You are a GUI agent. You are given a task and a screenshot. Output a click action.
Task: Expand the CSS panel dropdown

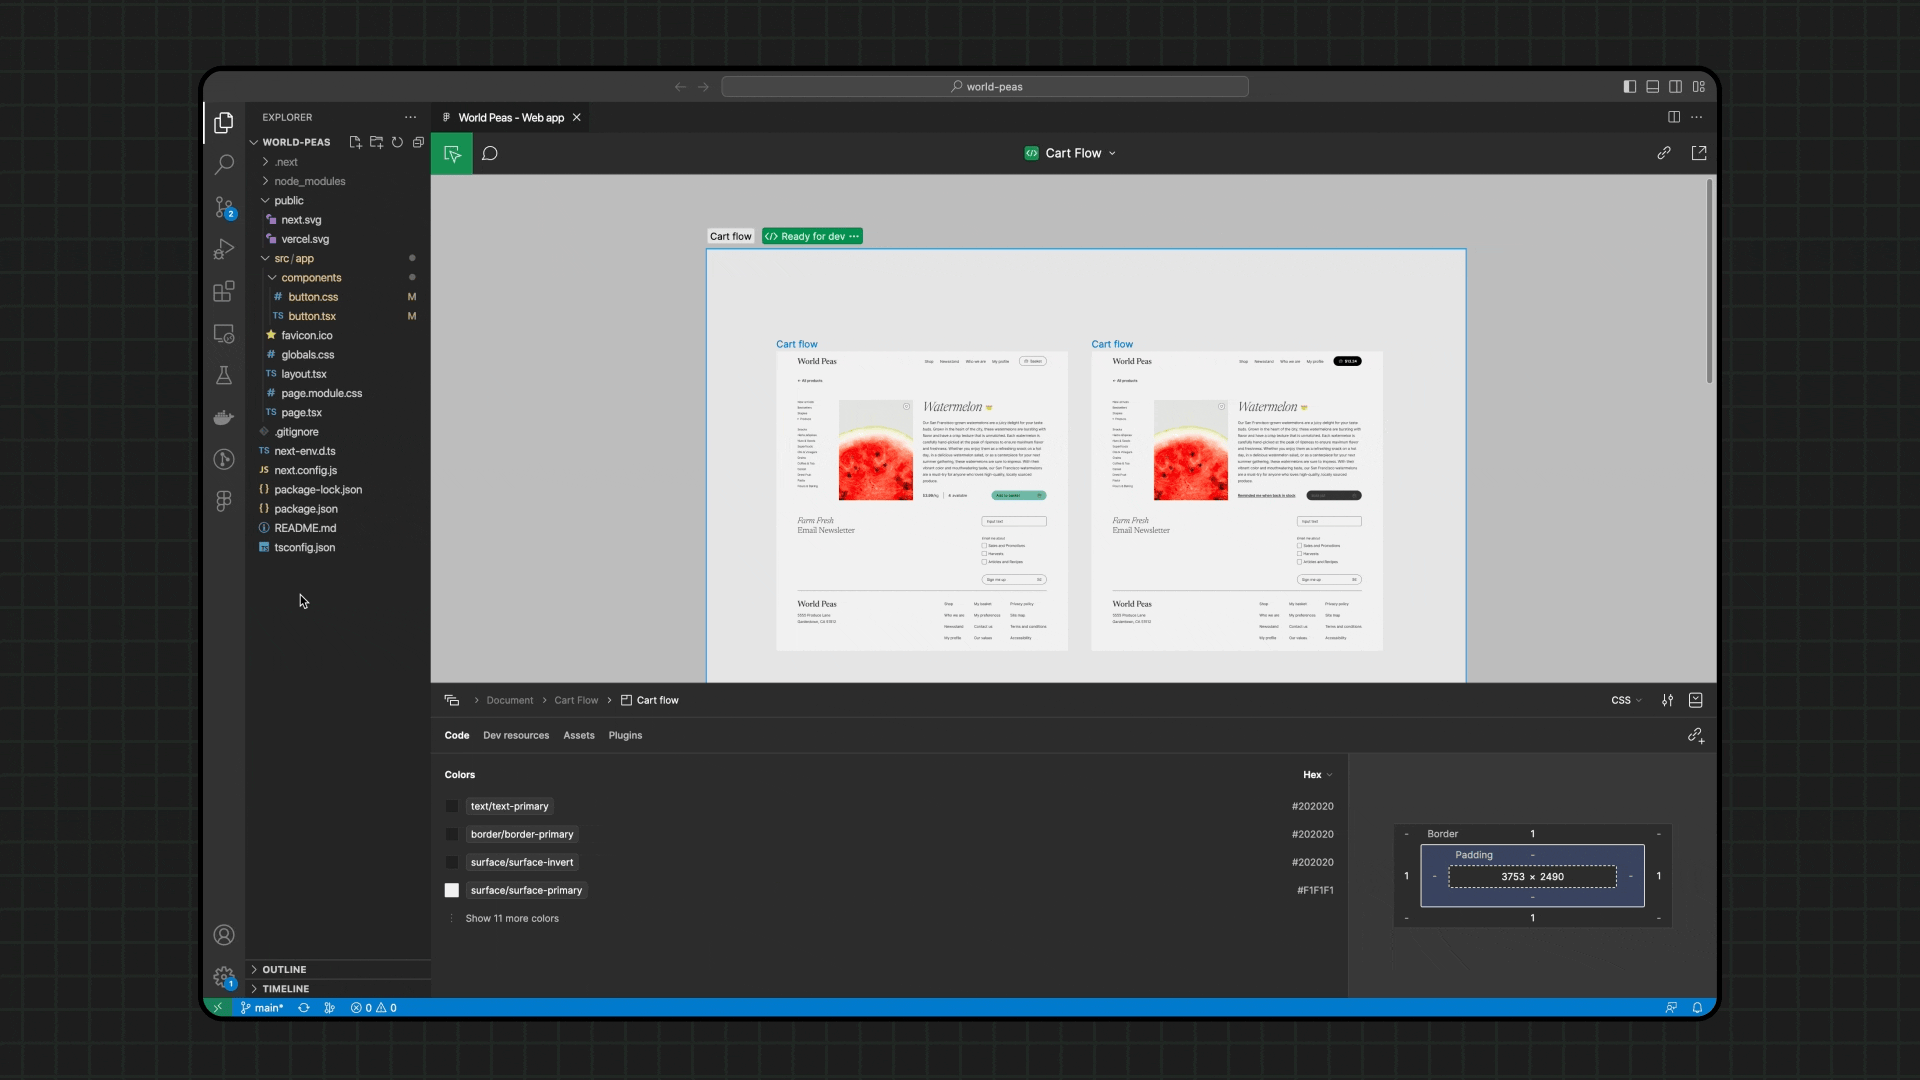coord(1626,699)
